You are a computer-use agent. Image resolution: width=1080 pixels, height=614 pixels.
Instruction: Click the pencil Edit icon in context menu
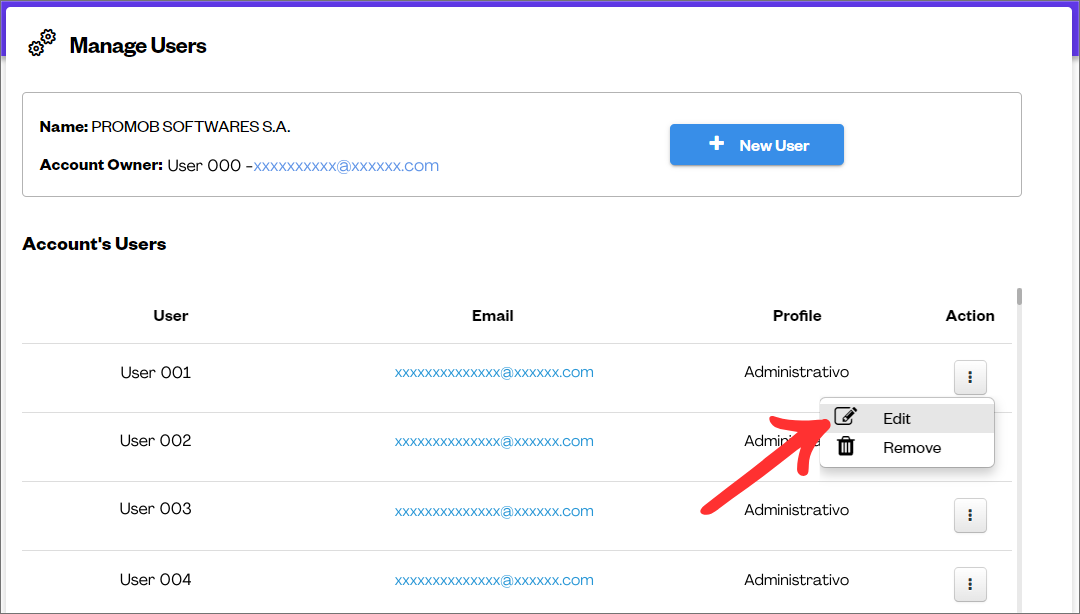click(845, 416)
